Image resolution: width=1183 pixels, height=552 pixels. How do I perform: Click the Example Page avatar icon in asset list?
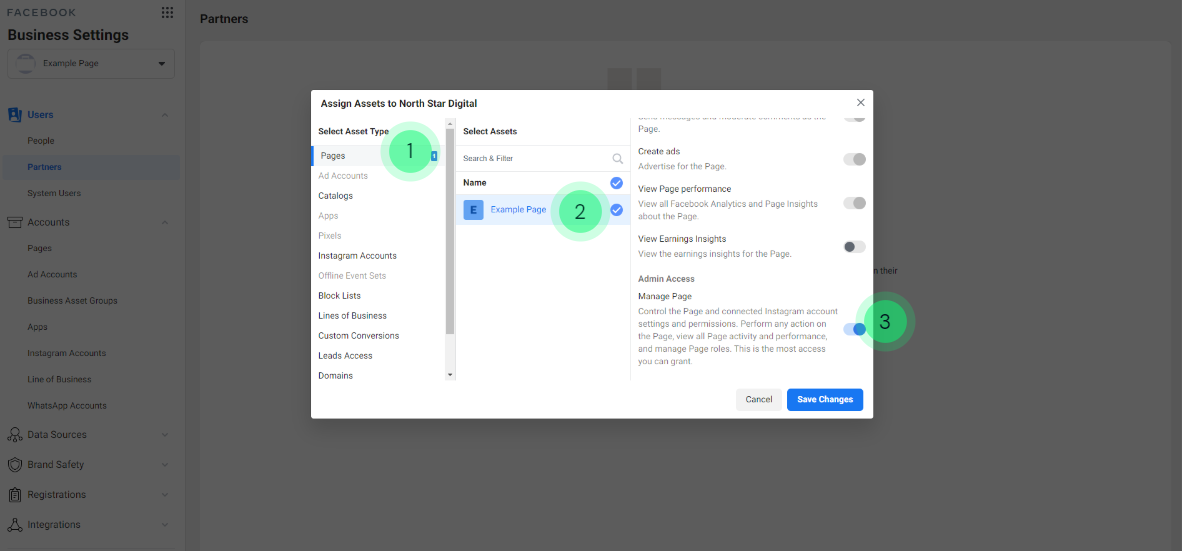pos(473,210)
